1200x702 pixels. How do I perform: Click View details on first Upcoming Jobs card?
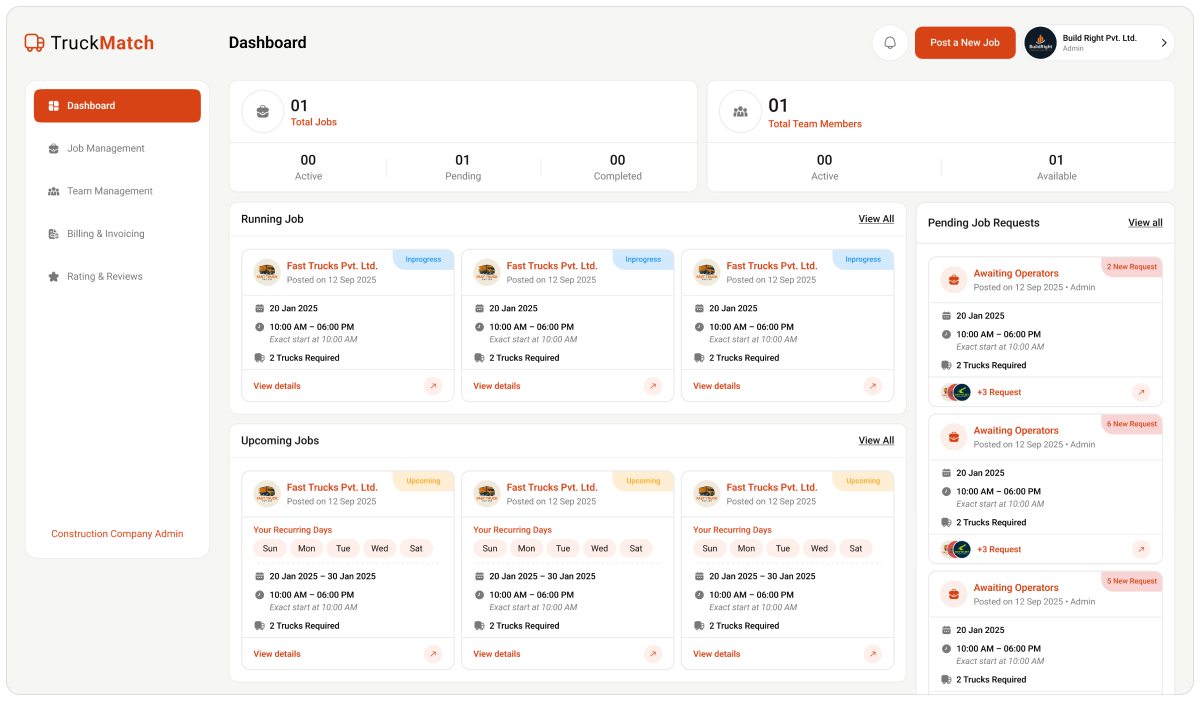click(277, 654)
